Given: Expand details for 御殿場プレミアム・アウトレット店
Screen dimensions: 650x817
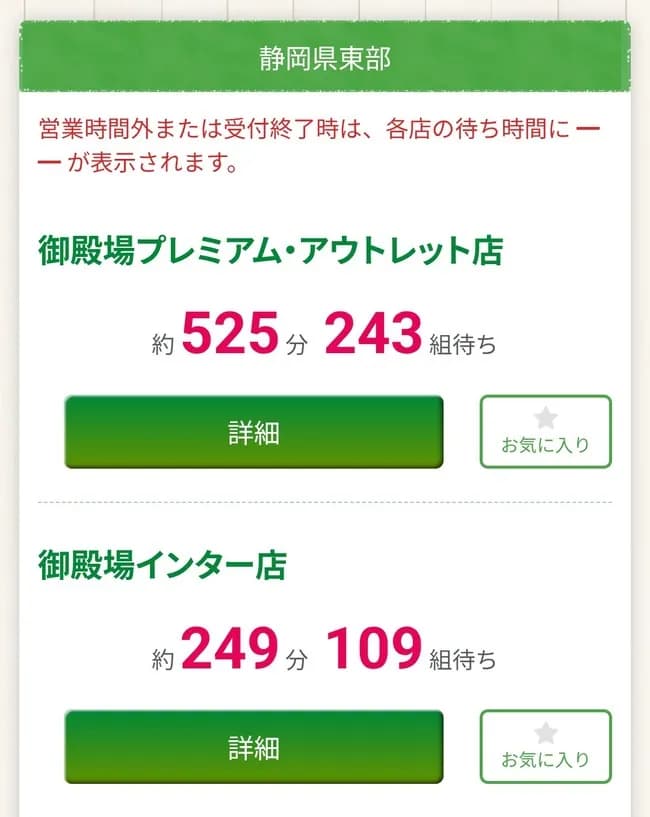Looking at the screenshot, I should click(x=253, y=432).
